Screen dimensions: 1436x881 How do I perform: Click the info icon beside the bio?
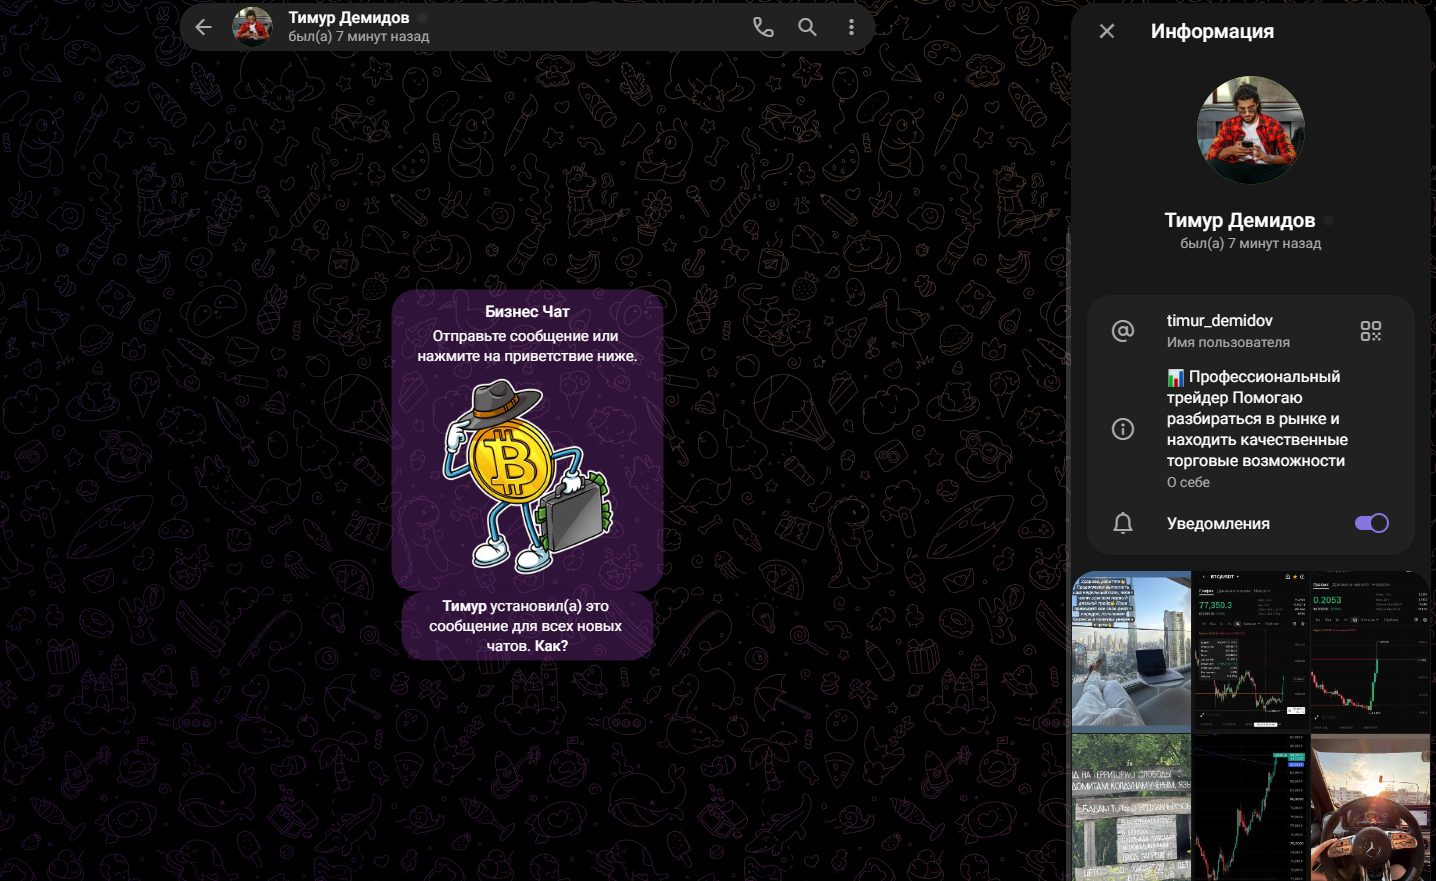(1123, 429)
